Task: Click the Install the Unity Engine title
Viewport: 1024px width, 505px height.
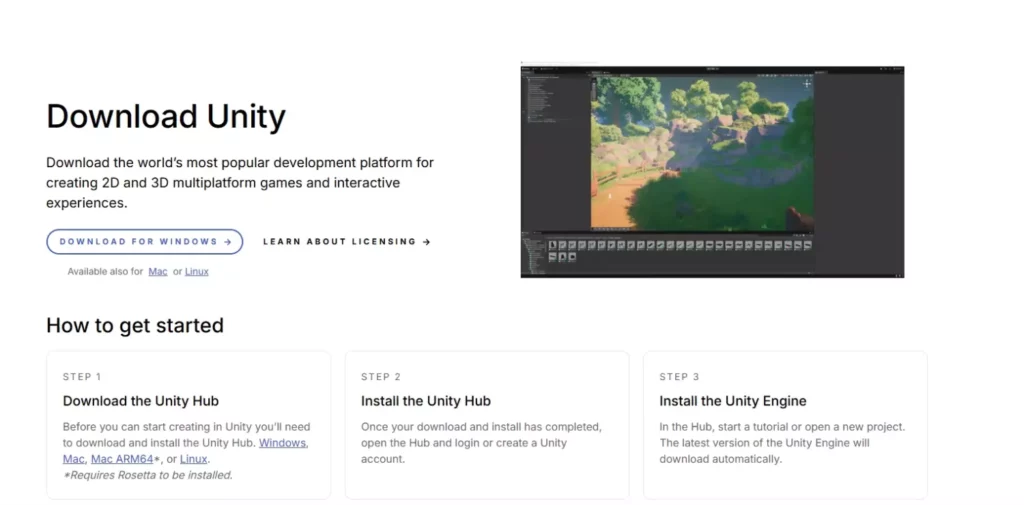Action: 733,401
